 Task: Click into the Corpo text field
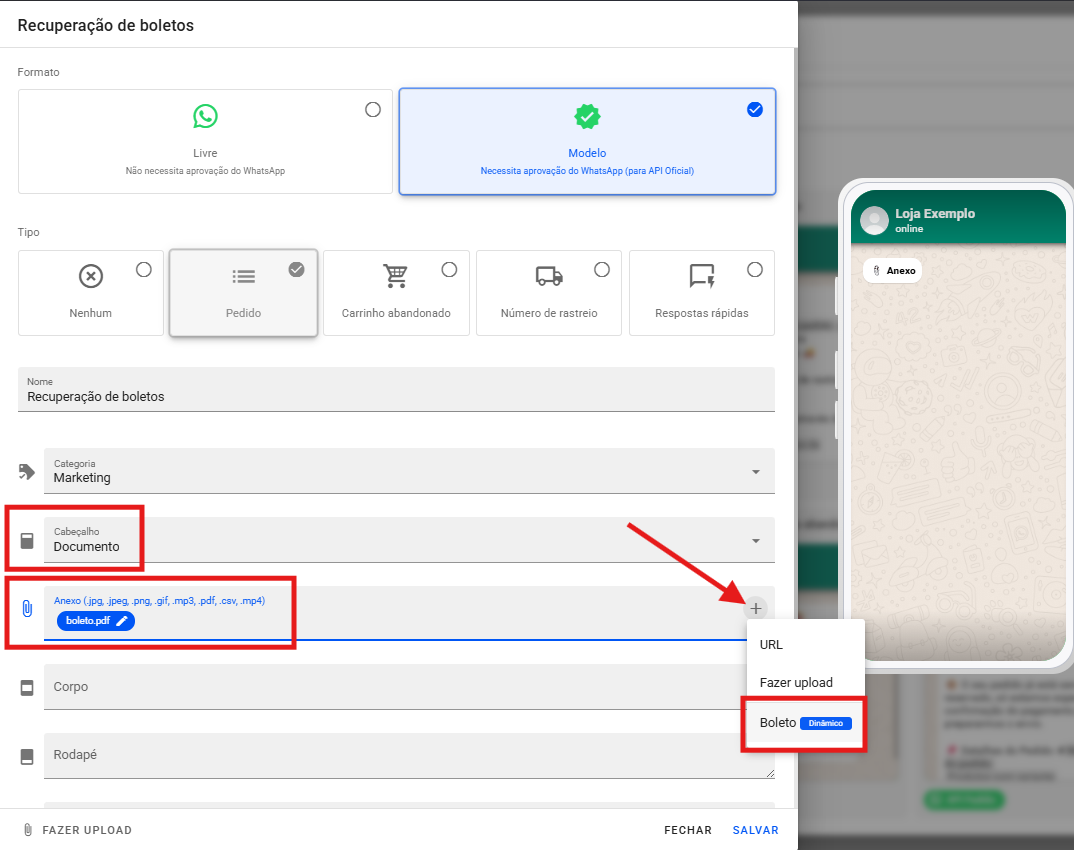(x=390, y=687)
